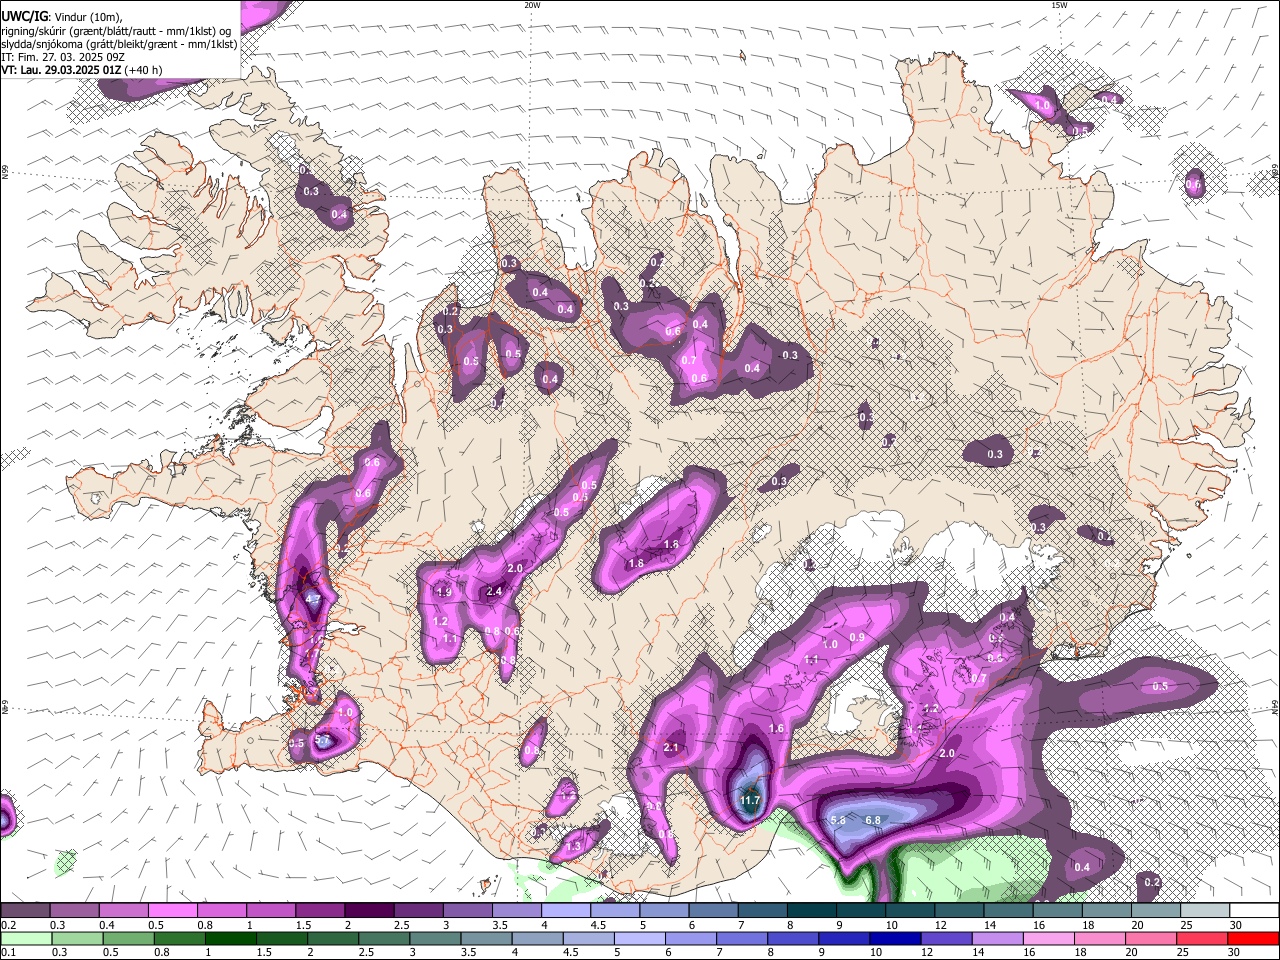Click the upper scale swatch labeled 0.2
The image size is (1280, 960).
click(25, 910)
